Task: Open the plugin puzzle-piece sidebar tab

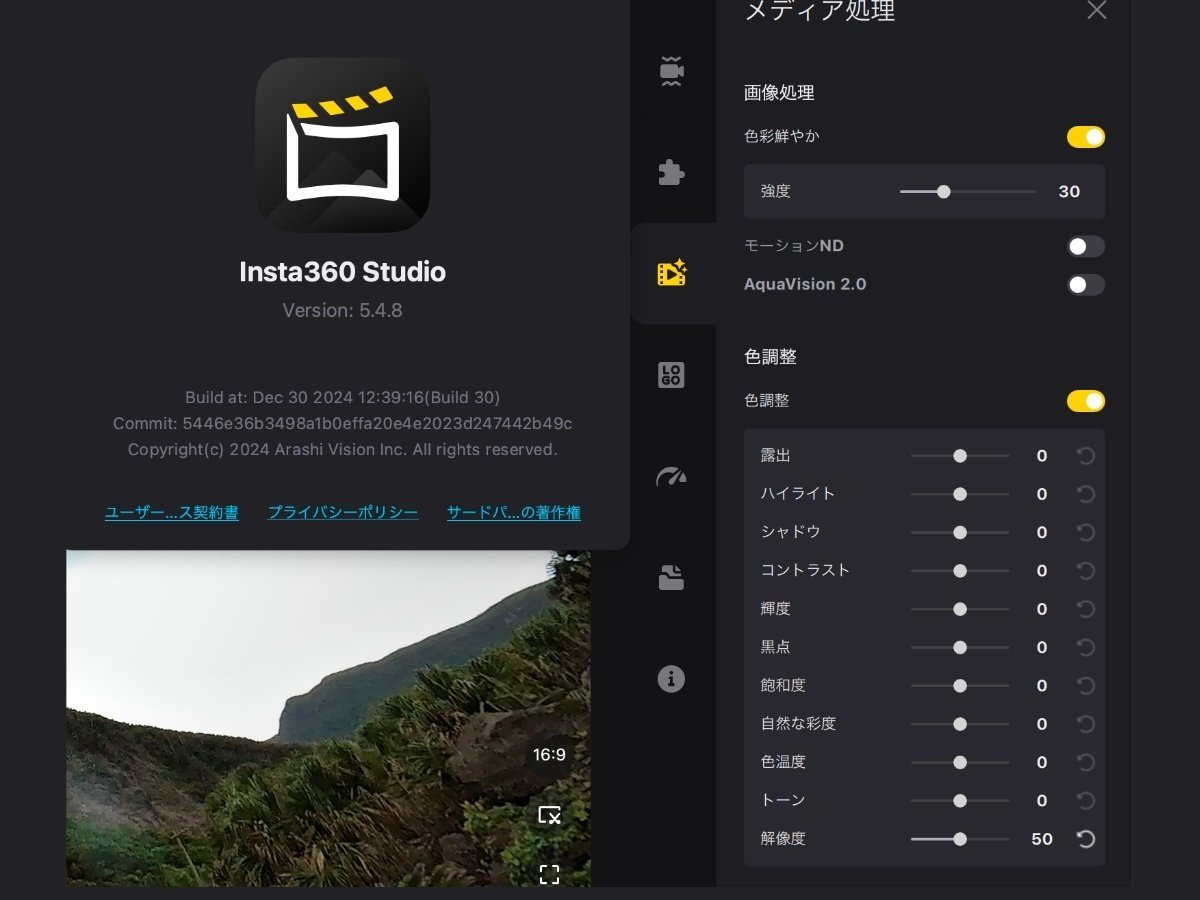Action: [672, 173]
